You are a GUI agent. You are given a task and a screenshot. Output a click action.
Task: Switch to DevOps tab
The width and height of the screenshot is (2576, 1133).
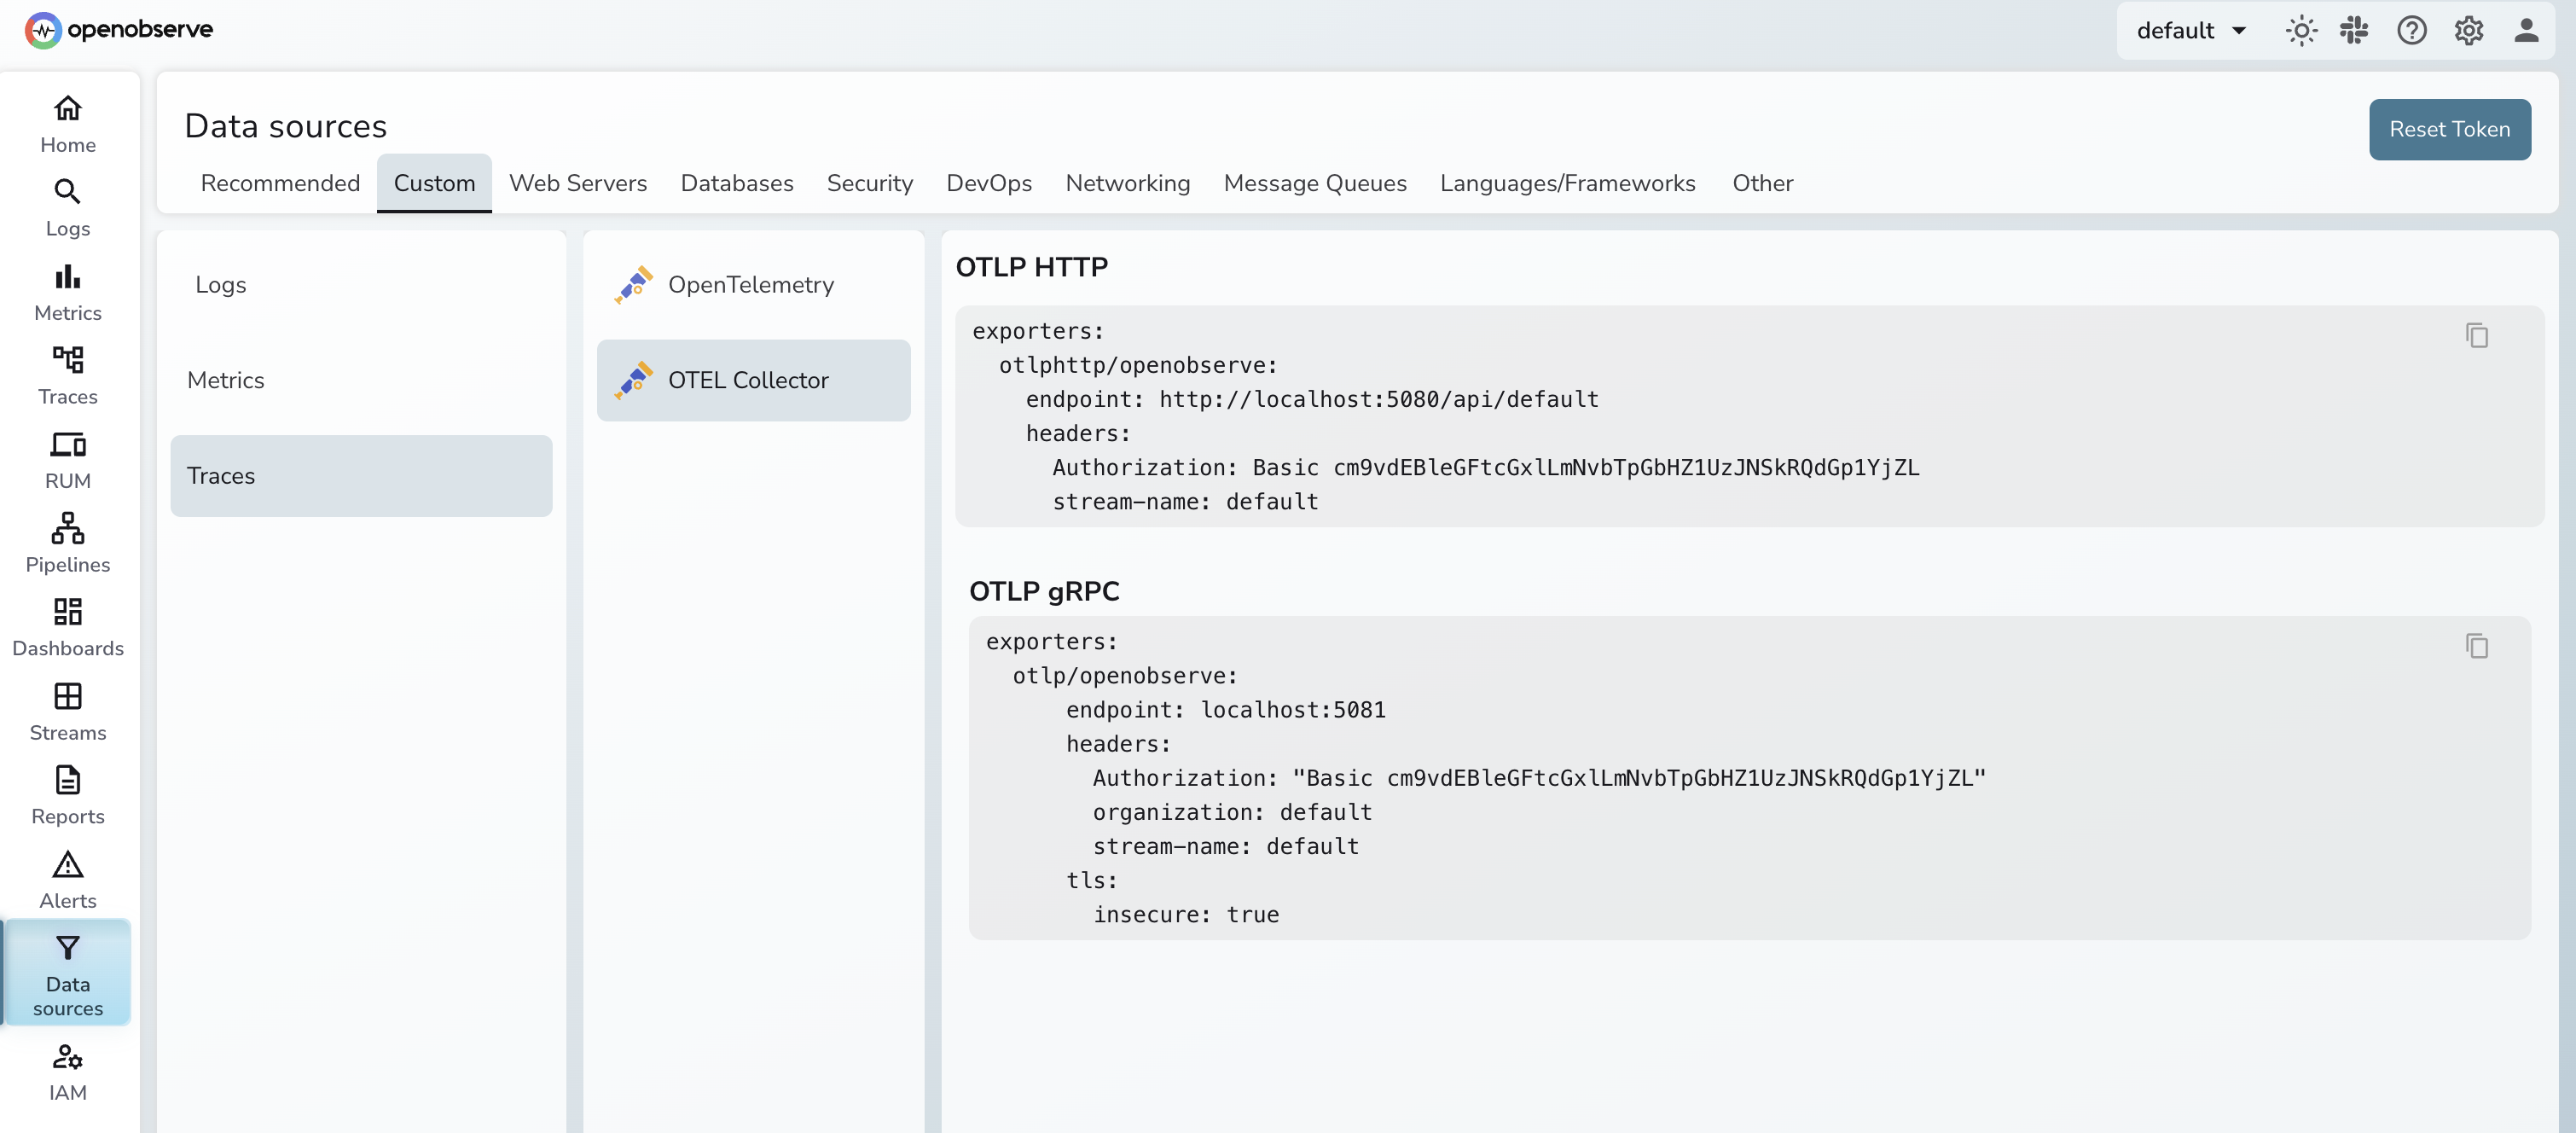point(989,183)
